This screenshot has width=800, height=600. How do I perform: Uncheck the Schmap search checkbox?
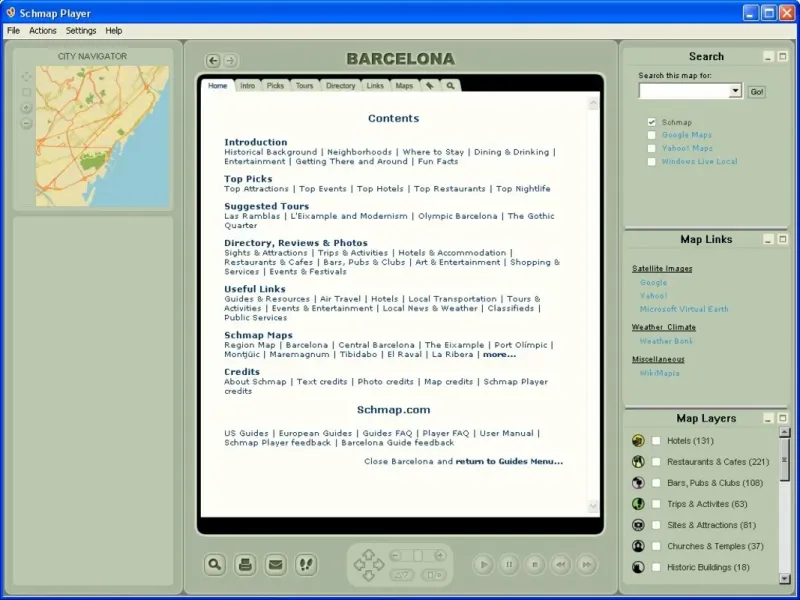(652, 122)
